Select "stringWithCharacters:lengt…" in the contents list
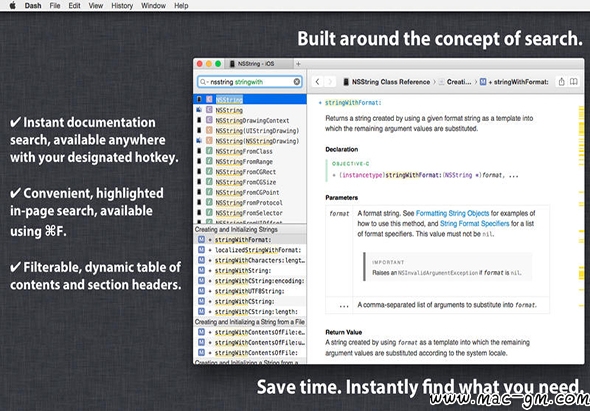The height and width of the screenshot is (411, 590). click(x=250, y=260)
